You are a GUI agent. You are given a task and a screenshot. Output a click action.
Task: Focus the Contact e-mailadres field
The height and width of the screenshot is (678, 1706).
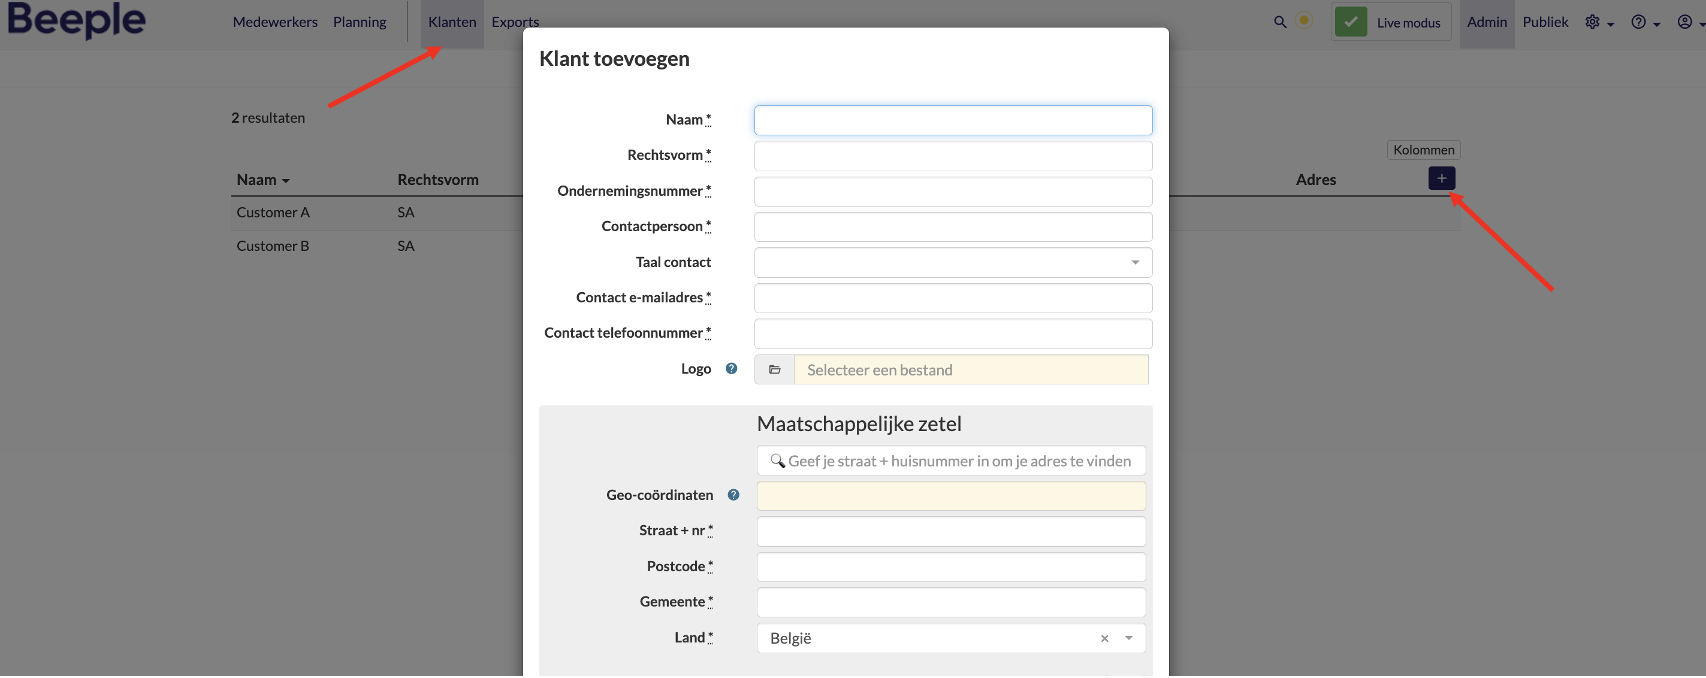(x=953, y=298)
